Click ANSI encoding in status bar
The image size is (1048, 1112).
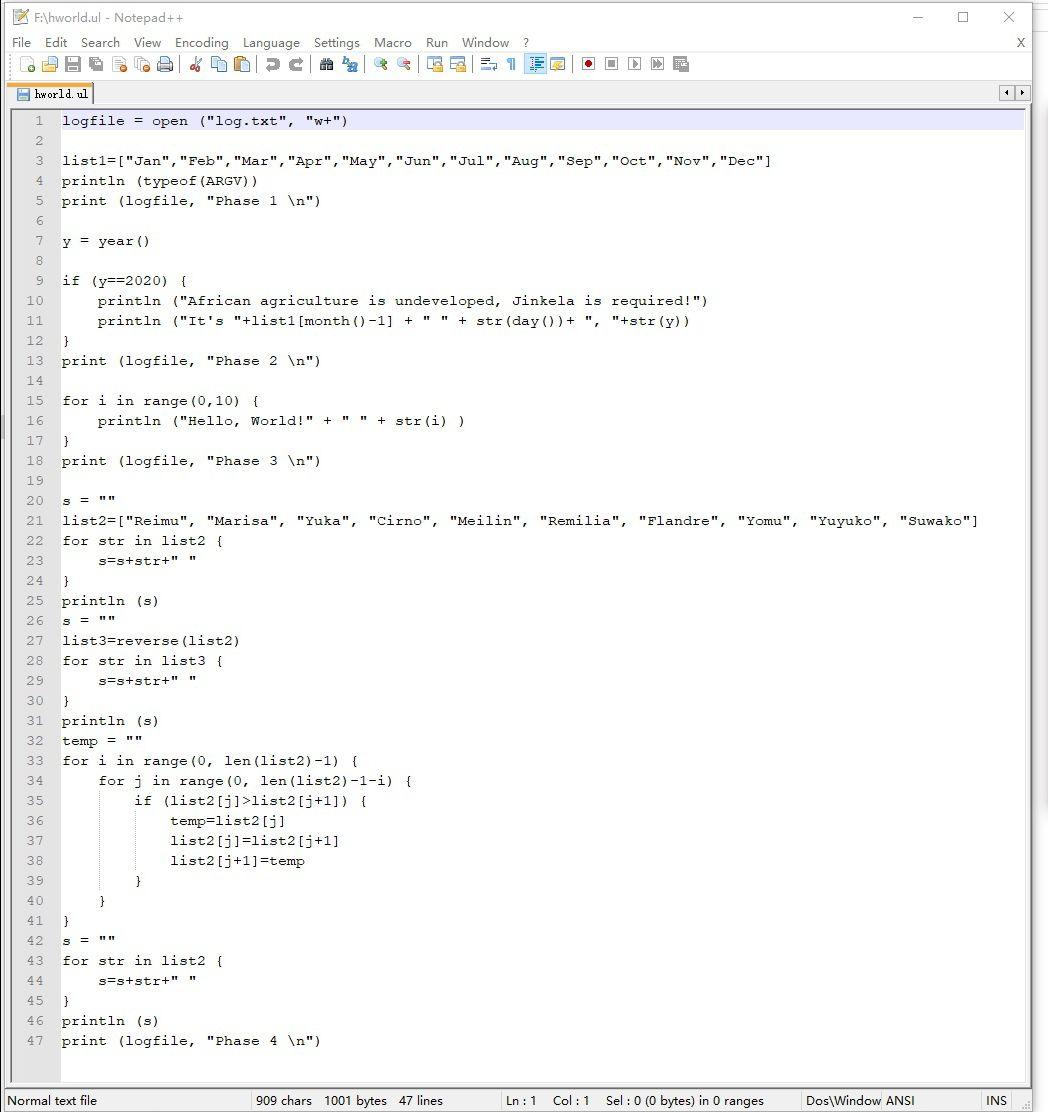pyautogui.click(x=900, y=1101)
